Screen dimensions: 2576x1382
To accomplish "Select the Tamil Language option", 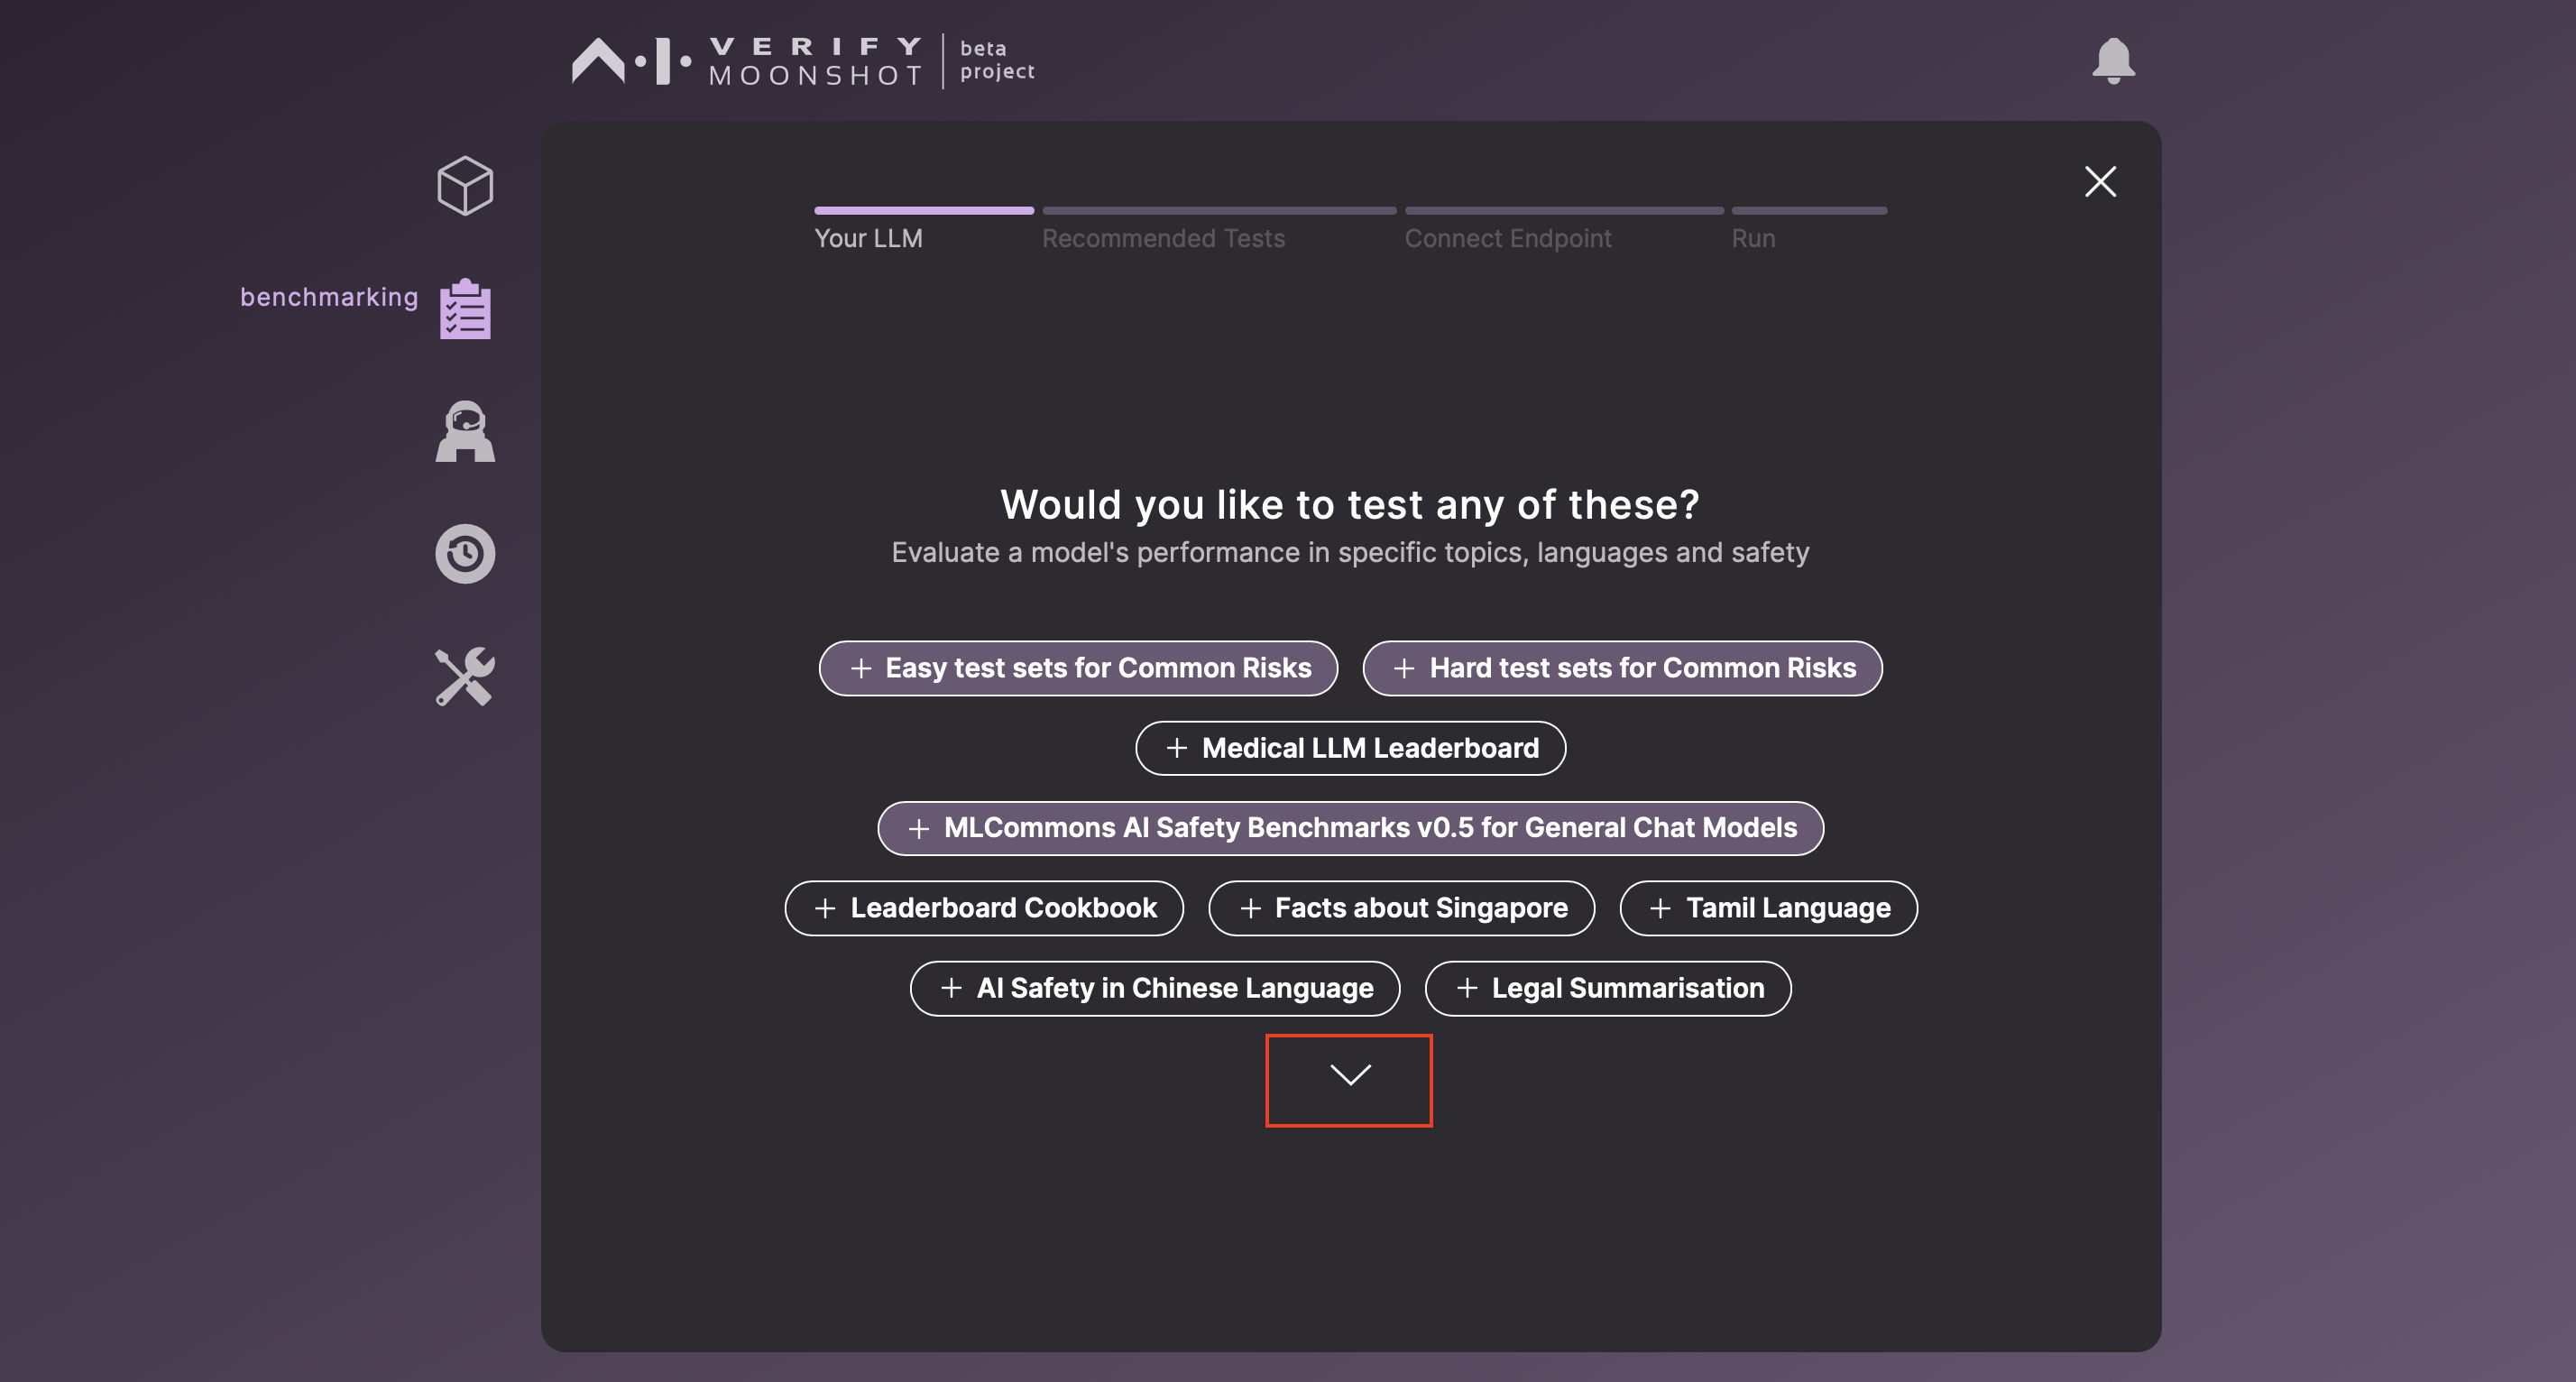I will pyautogui.click(x=1768, y=908).
